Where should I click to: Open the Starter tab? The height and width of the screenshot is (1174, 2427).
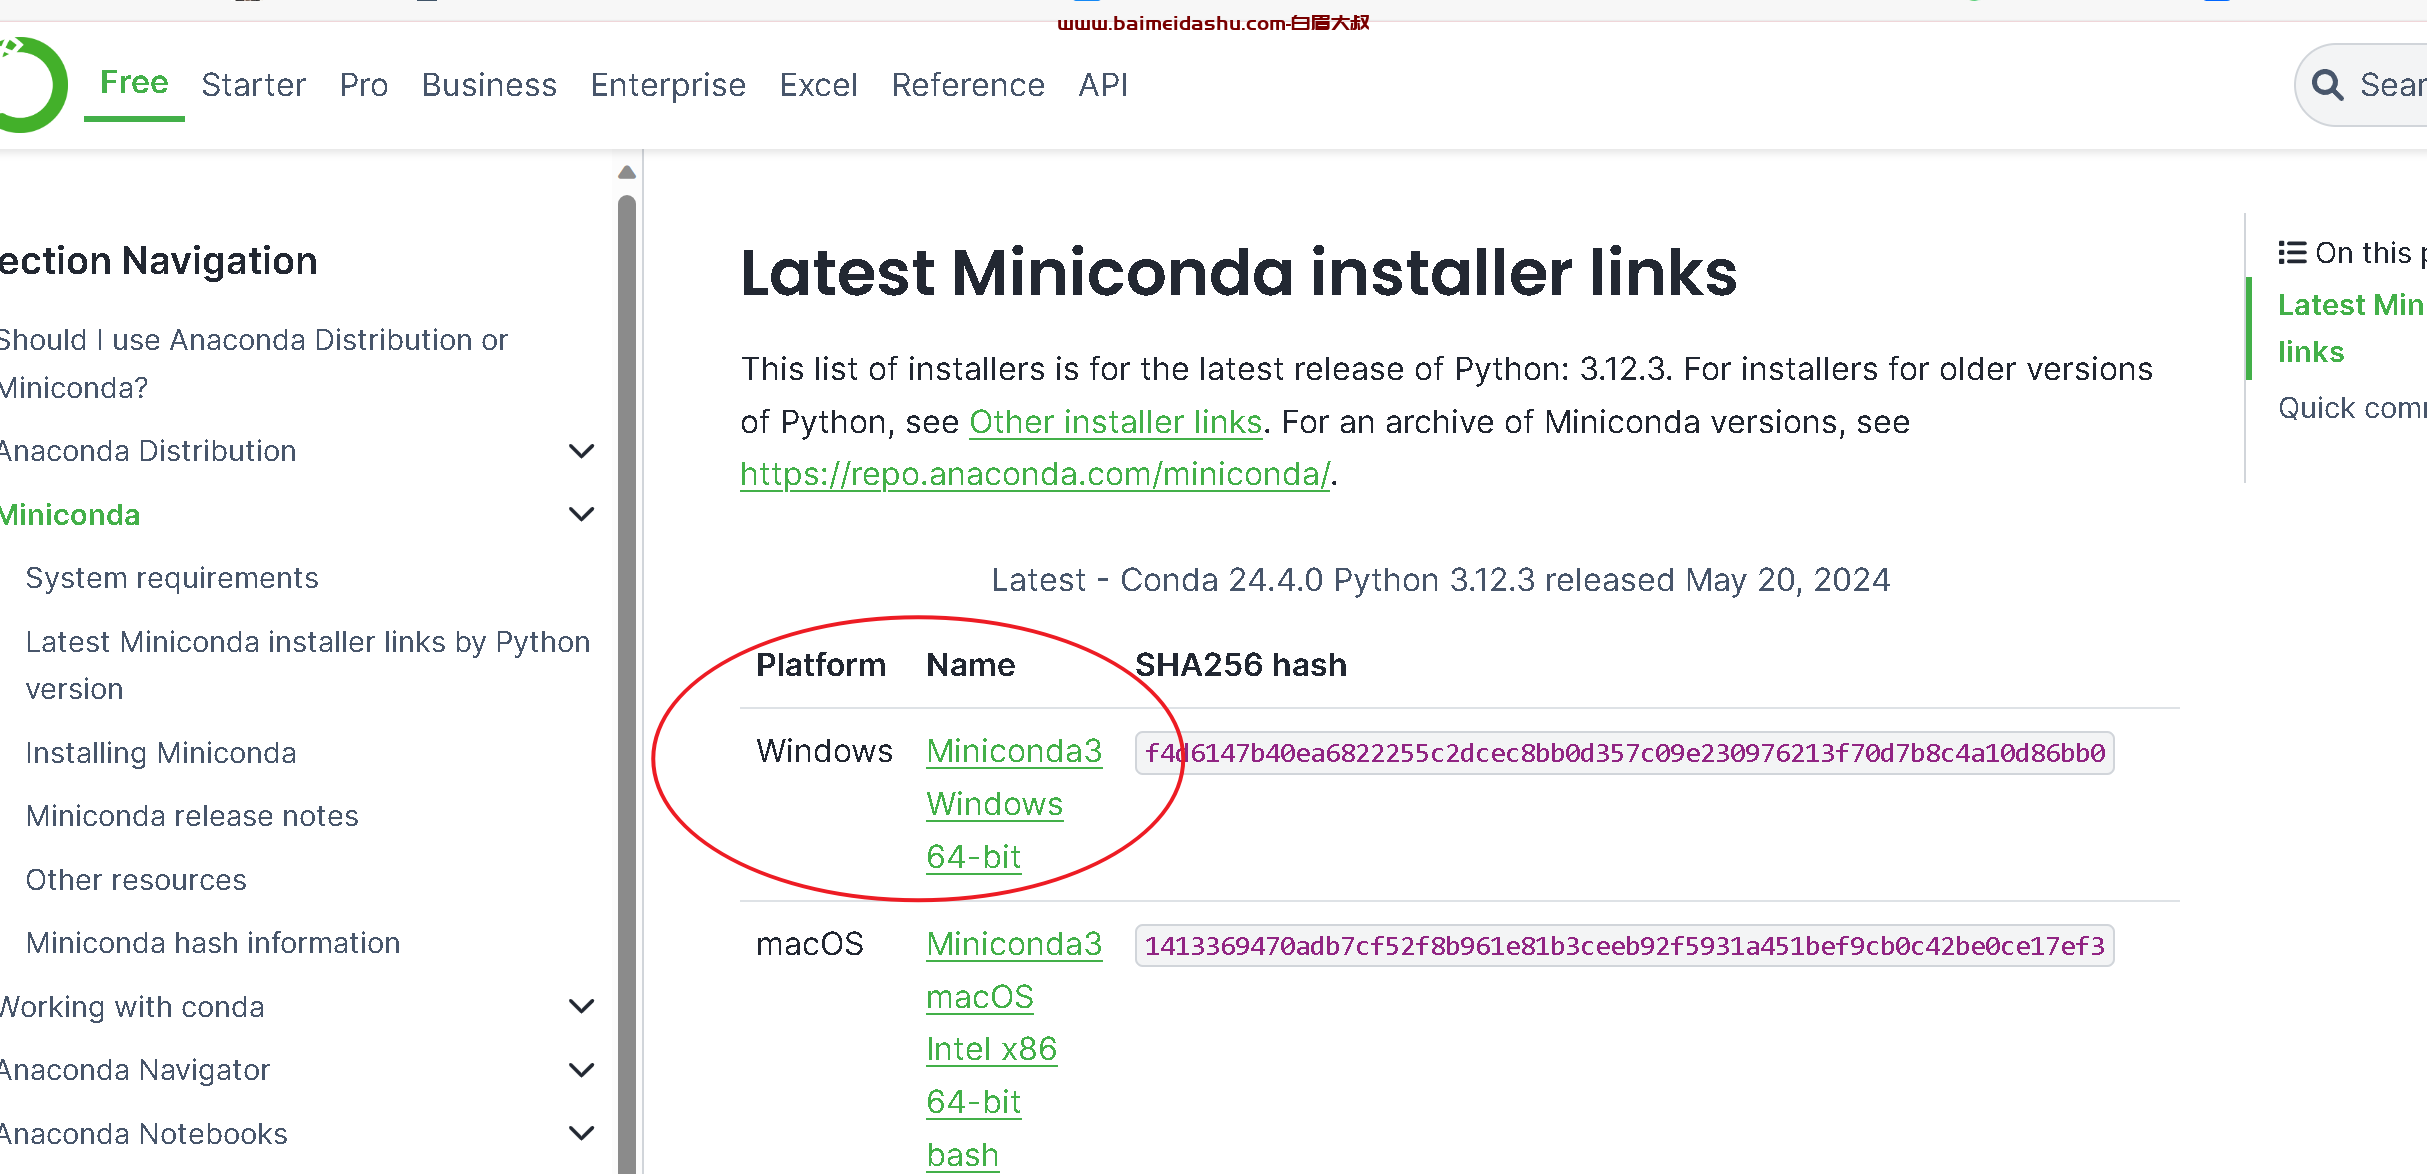tap(254, 85)
